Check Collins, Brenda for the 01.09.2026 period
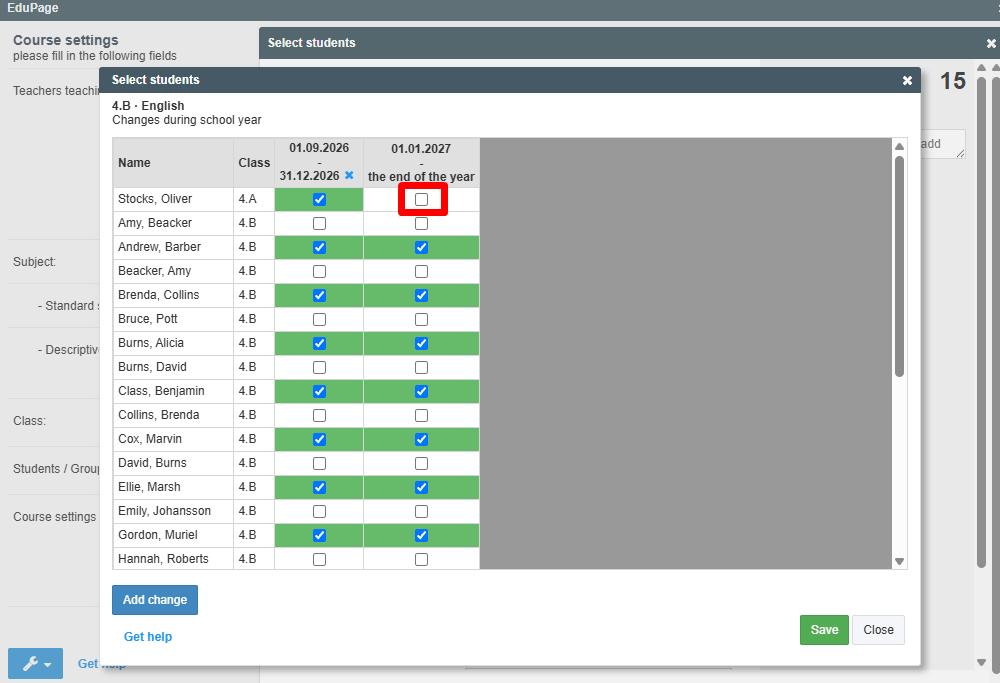This screenshot has width=1000, height=683. point(320,416)
